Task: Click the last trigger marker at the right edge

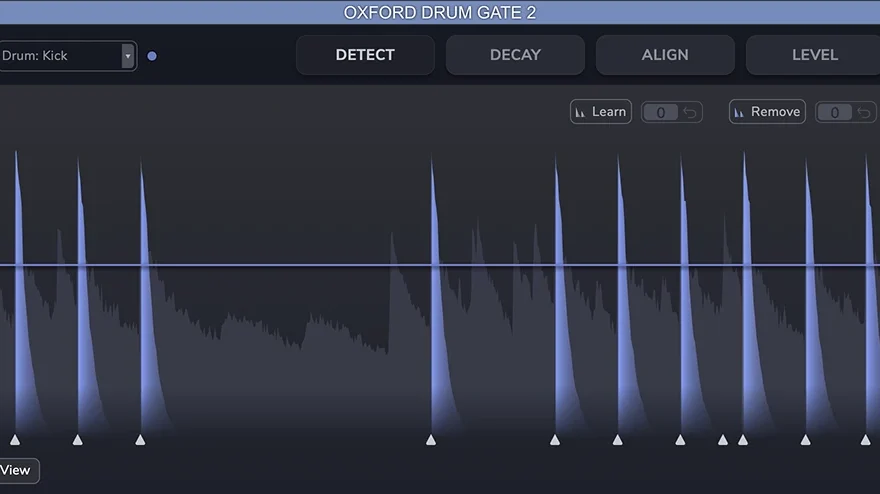Action: [x=866, y=439]
